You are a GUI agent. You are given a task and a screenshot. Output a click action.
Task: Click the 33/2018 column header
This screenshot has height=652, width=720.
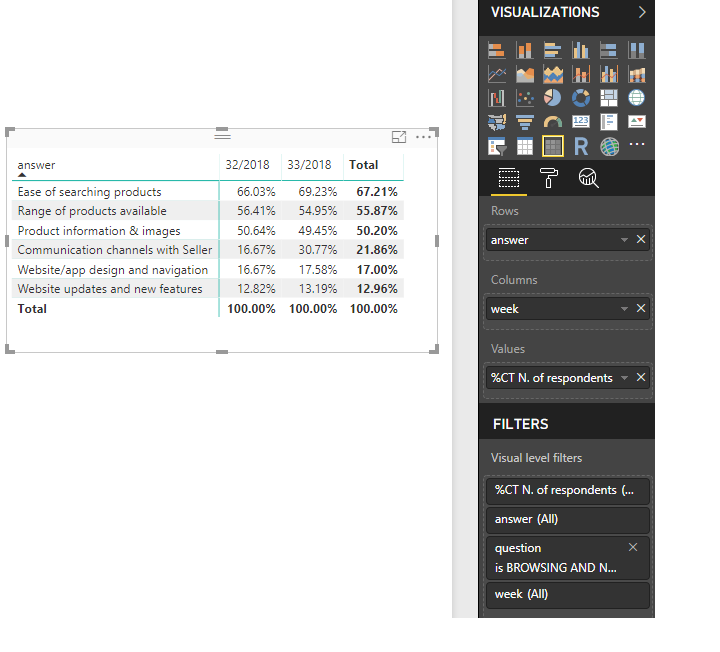[309, 165]
